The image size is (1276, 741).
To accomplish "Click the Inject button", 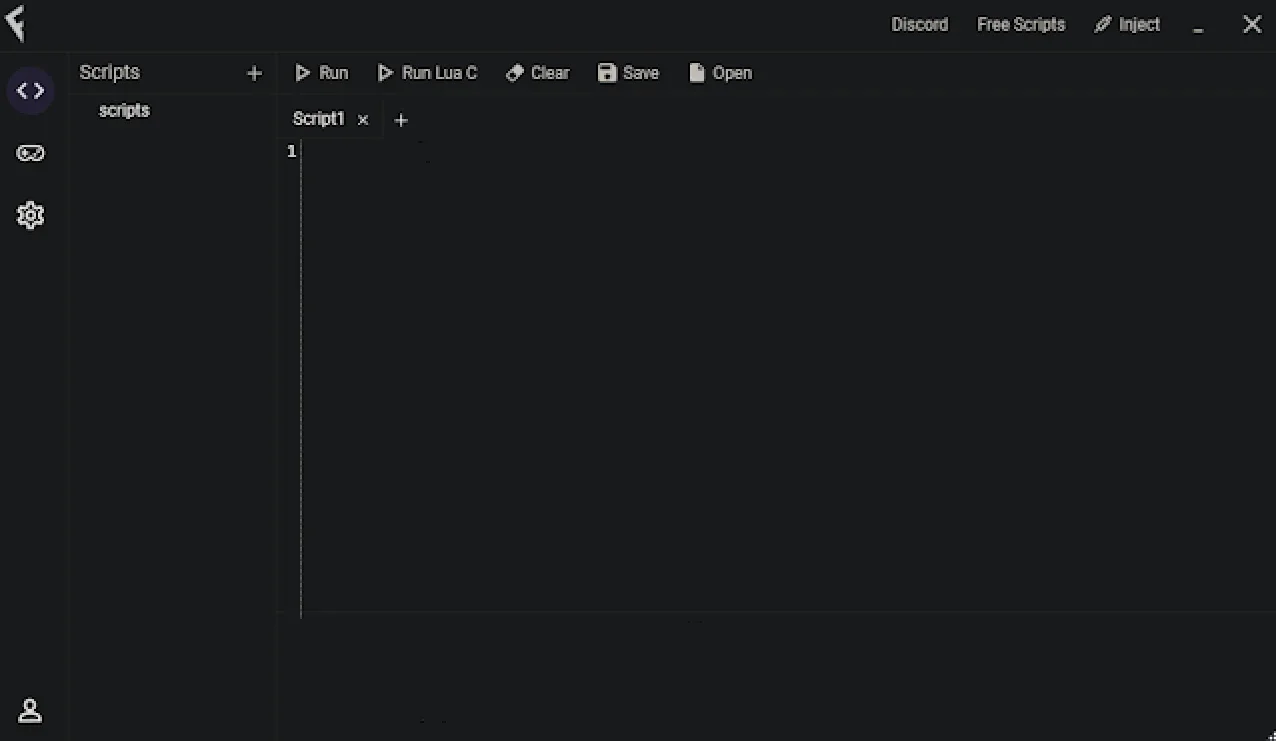I will 1127,24.
